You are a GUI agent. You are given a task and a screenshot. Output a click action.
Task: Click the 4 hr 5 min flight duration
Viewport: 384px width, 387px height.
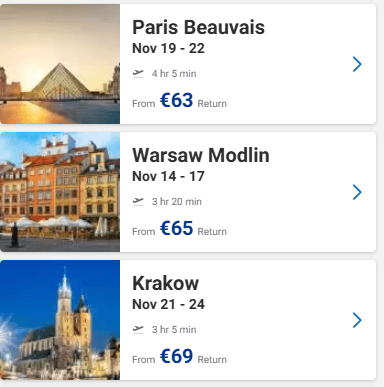pos(174,73)
